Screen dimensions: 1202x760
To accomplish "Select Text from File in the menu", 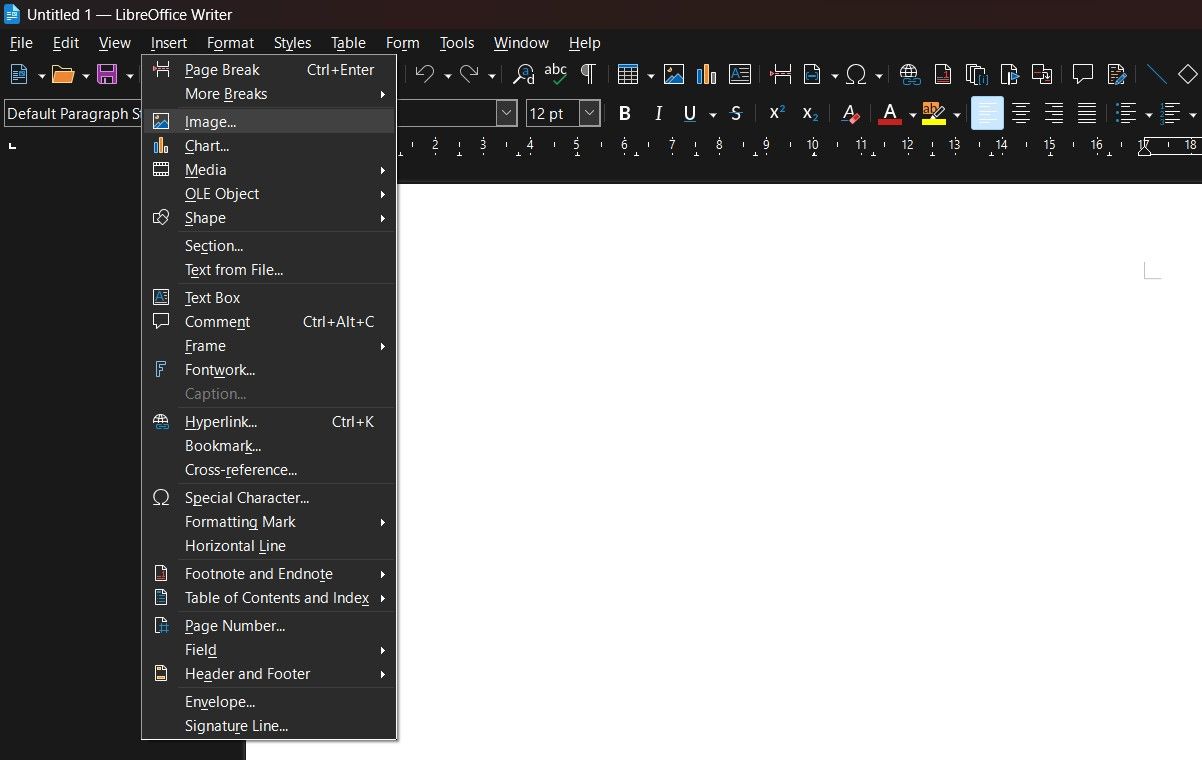I will pyautogui.click(x=233, y=270).
